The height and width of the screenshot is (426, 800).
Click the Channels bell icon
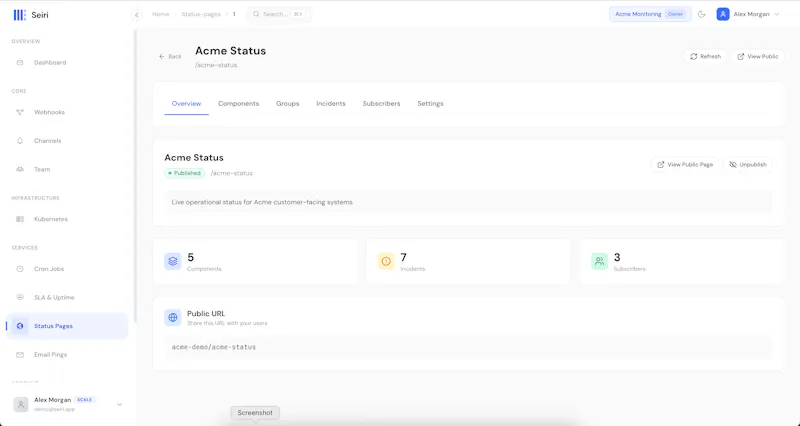click(x=20, y=141)
